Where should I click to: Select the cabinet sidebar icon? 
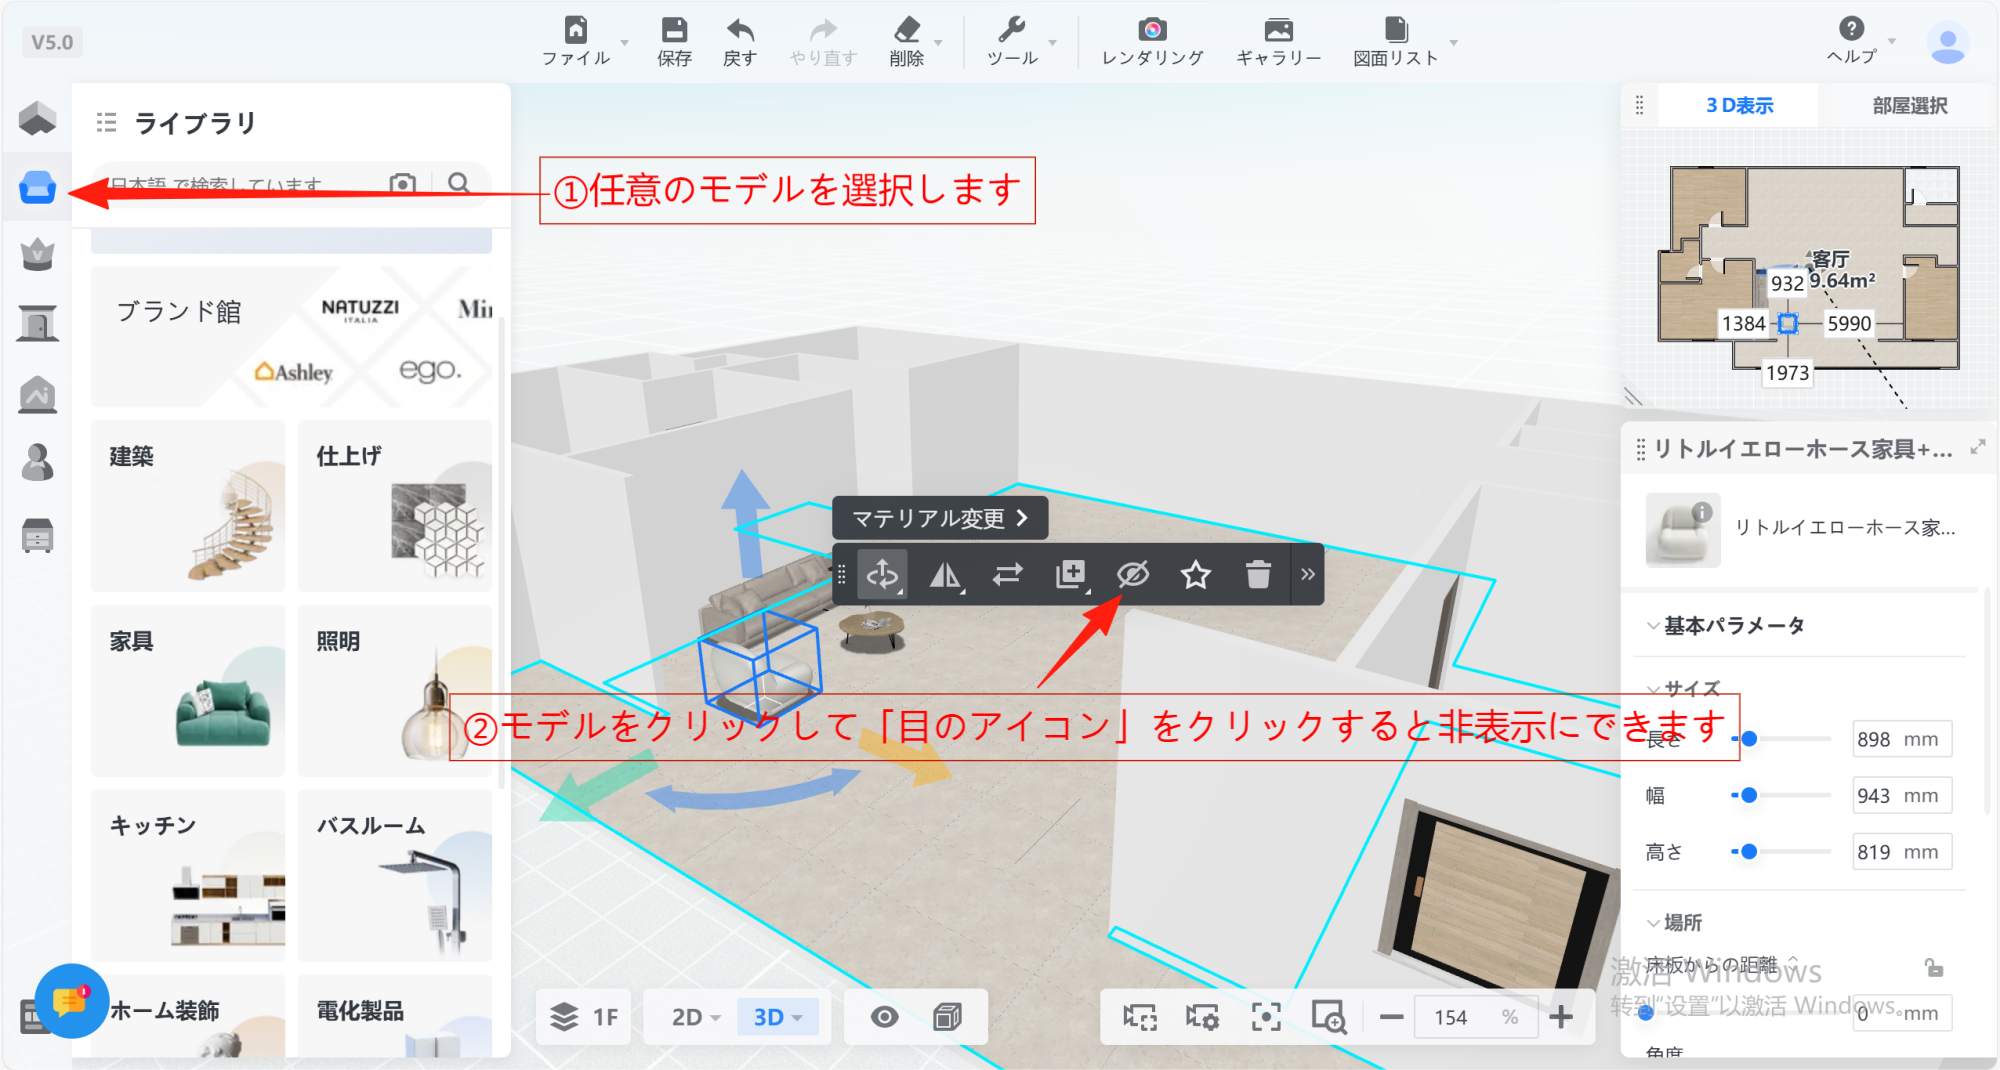(37, 536)
